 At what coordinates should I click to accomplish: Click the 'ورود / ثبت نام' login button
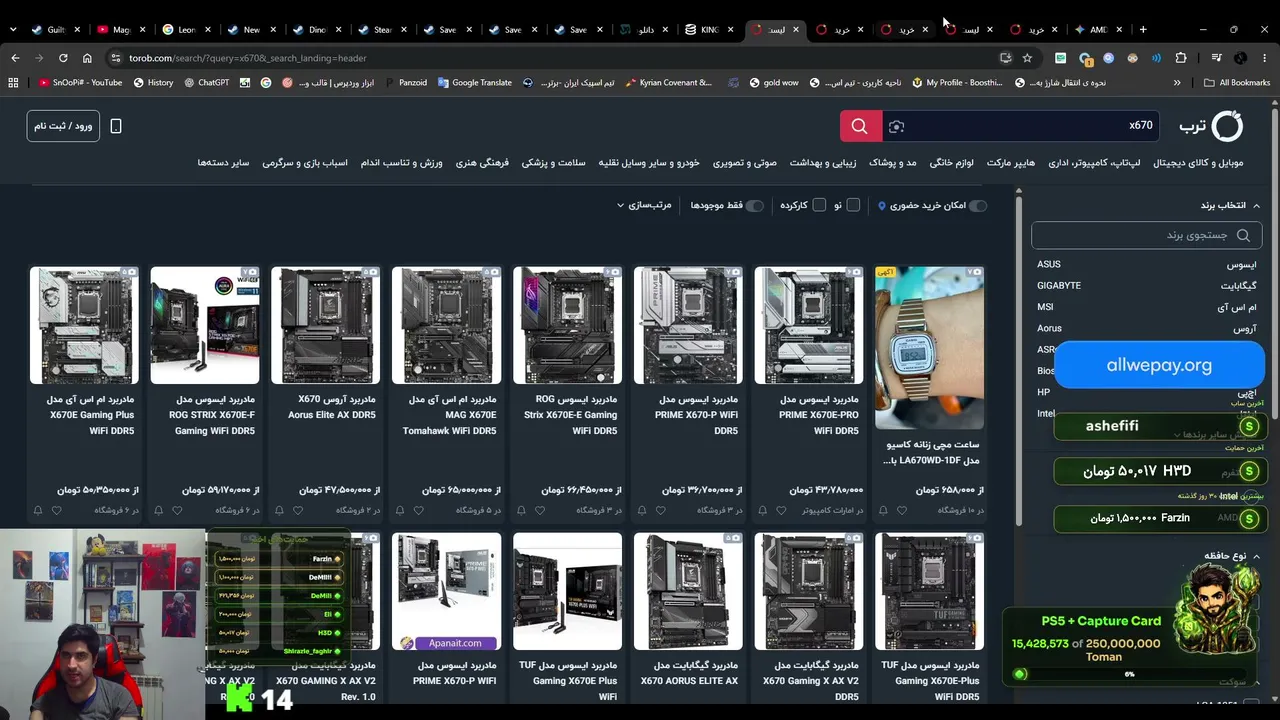coord(63,126)
